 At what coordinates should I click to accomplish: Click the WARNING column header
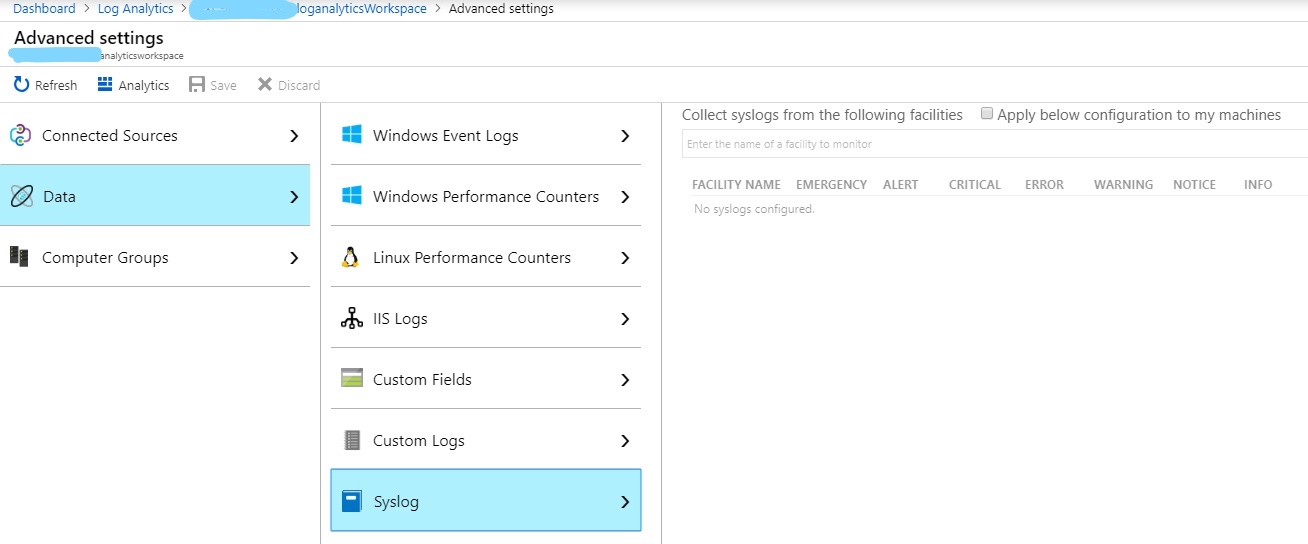(x=1123, y=184)
